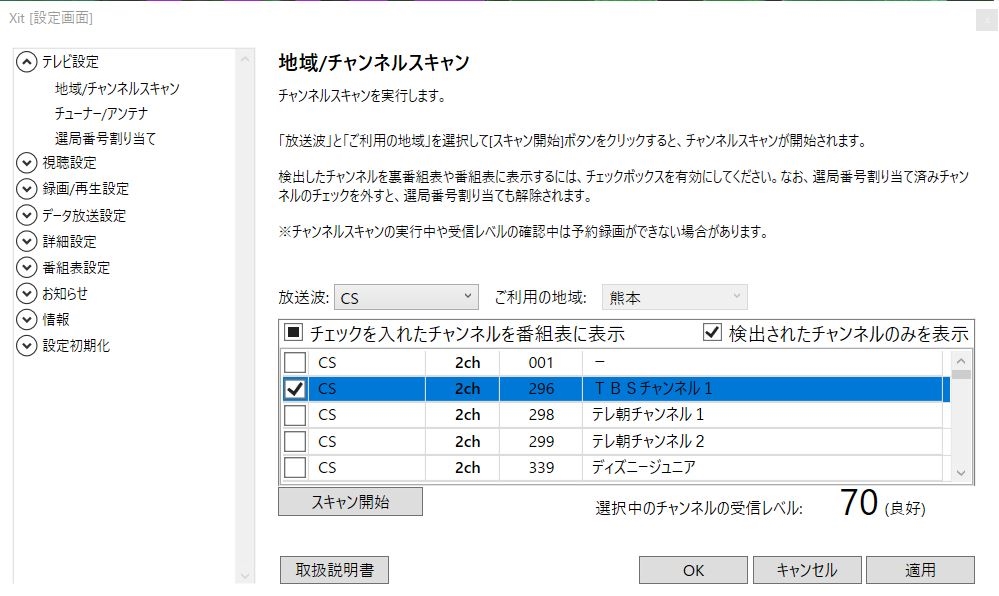Check the ディズニージュニア checkbox
Viewport: 999px width, 596px height.
click(x=294, y=467)
